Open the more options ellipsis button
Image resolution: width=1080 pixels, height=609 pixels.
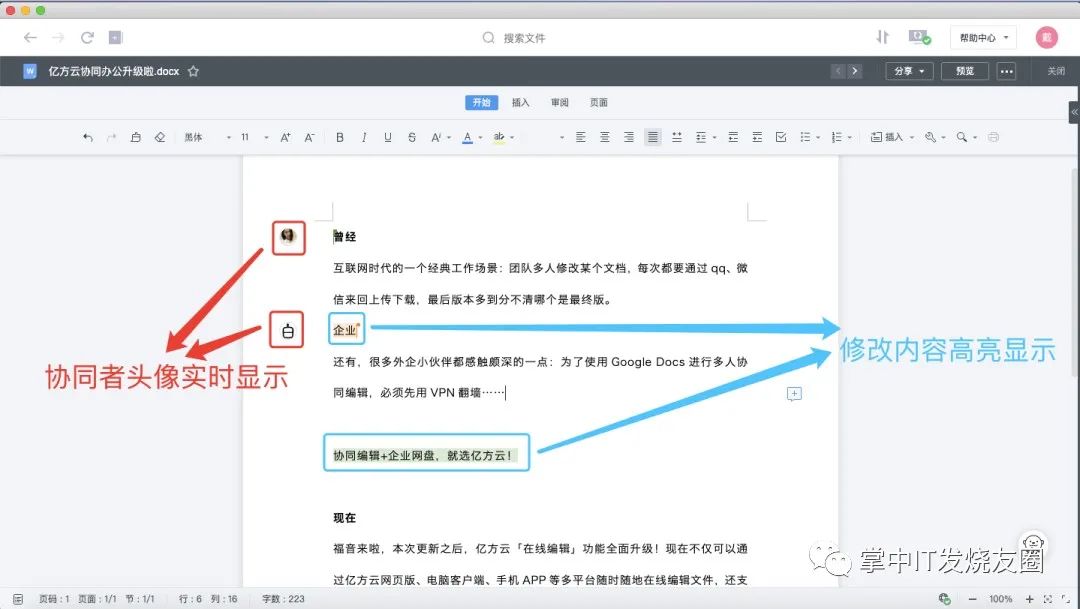(x=1006, y=71)
